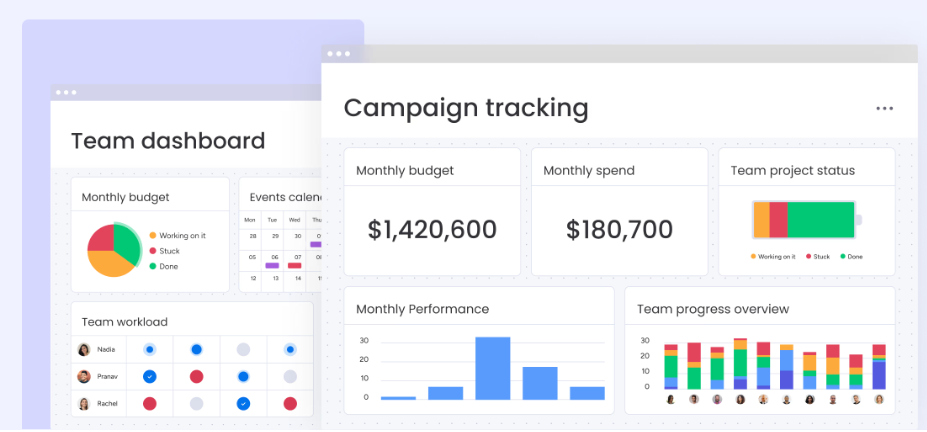Click the Monthly budget pie chart
927x432 pixels.
pyautogui.click(x=113, y=249)
